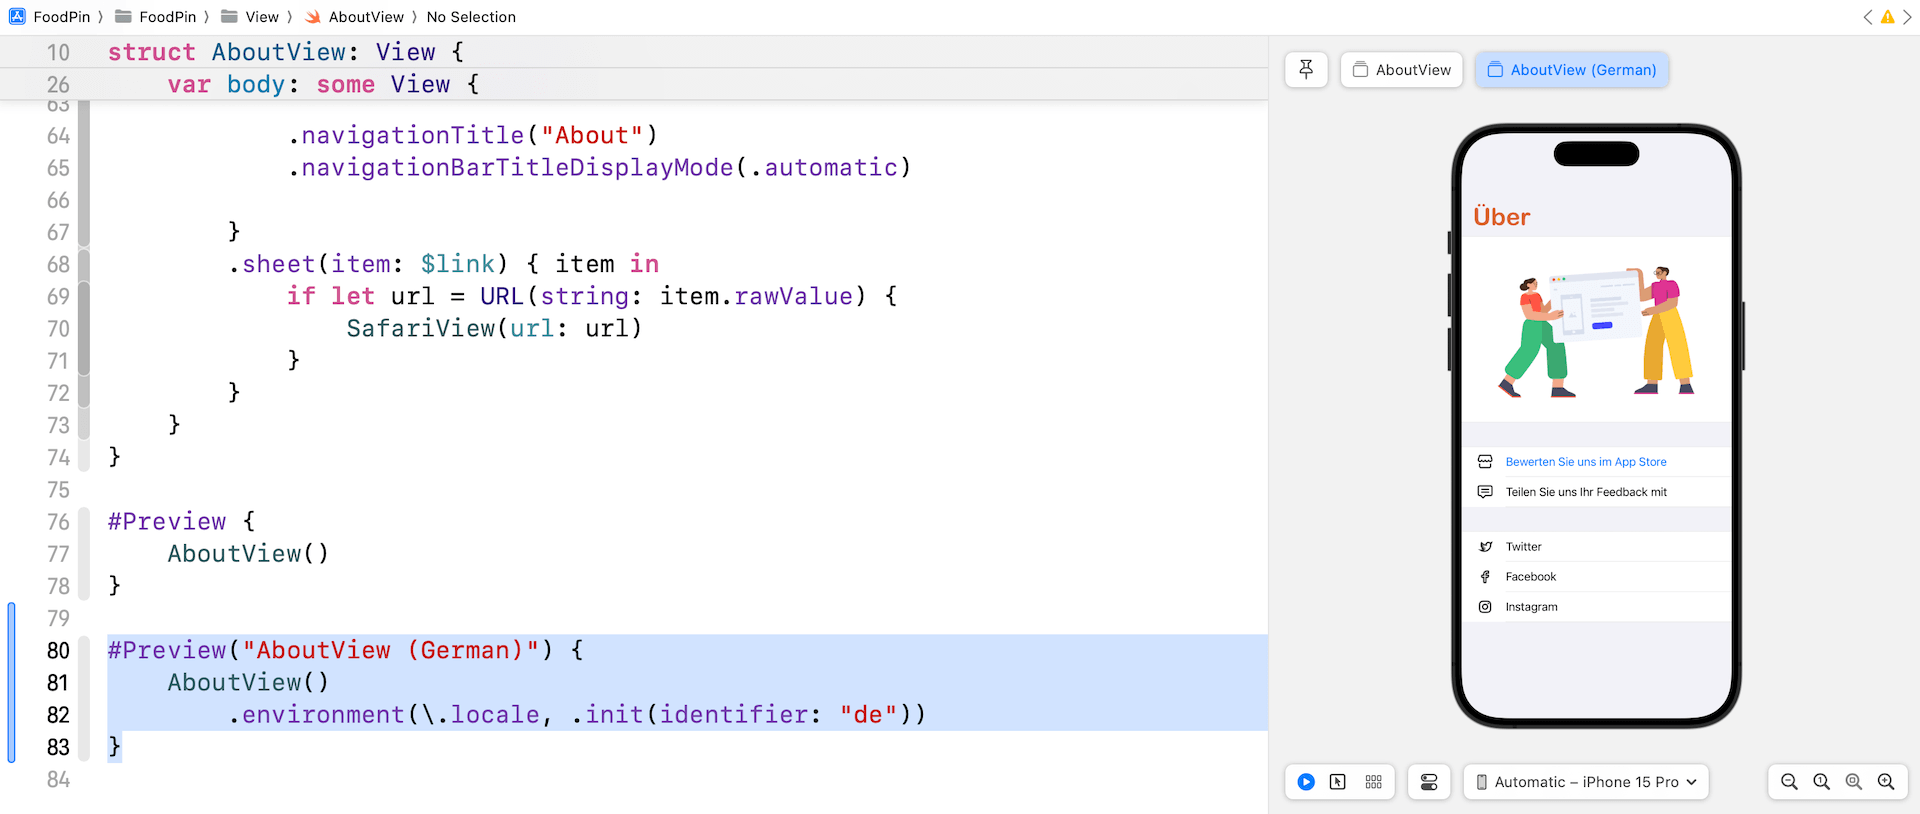1920x814 pixels.
Task: Click the No Selection breadcrumb item
Action: tap(471, 17)
